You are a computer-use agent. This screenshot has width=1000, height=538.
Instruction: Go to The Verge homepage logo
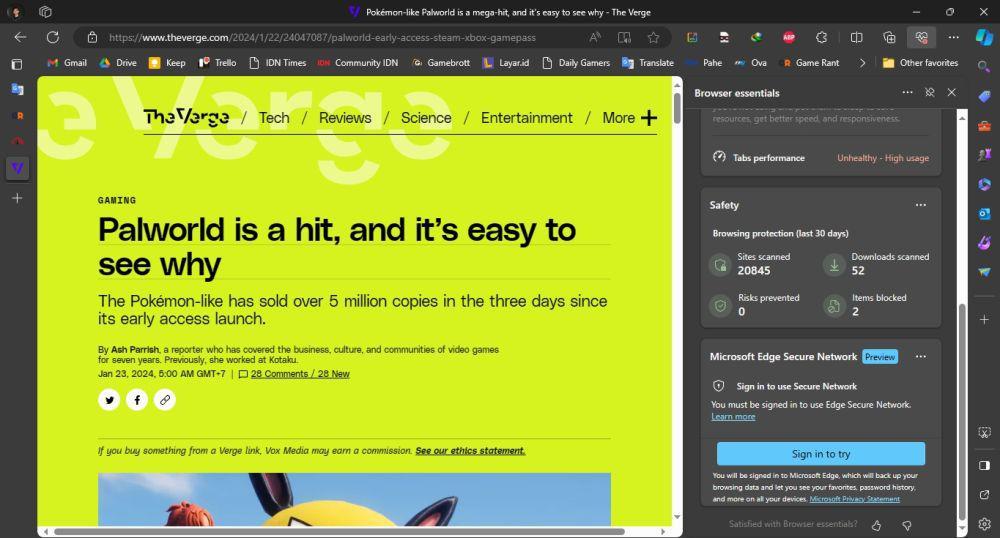(x=186, y=117)
